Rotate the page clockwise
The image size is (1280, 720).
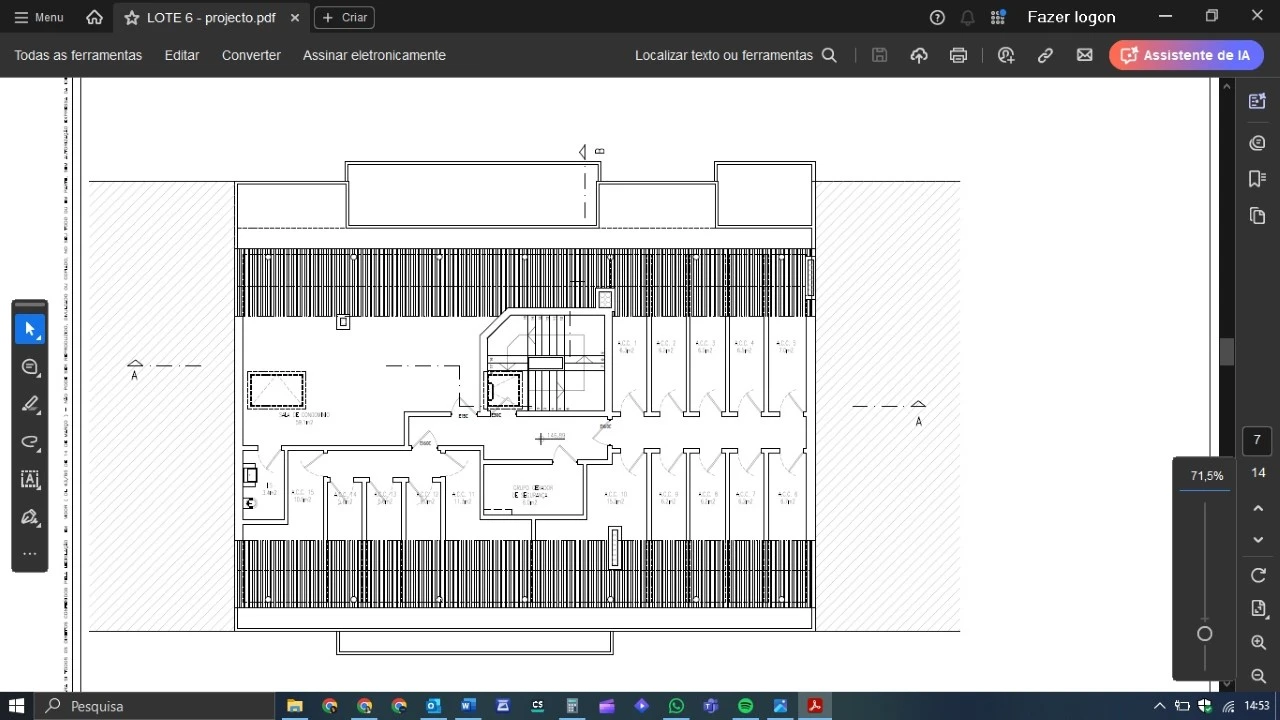coord(1258,575)
